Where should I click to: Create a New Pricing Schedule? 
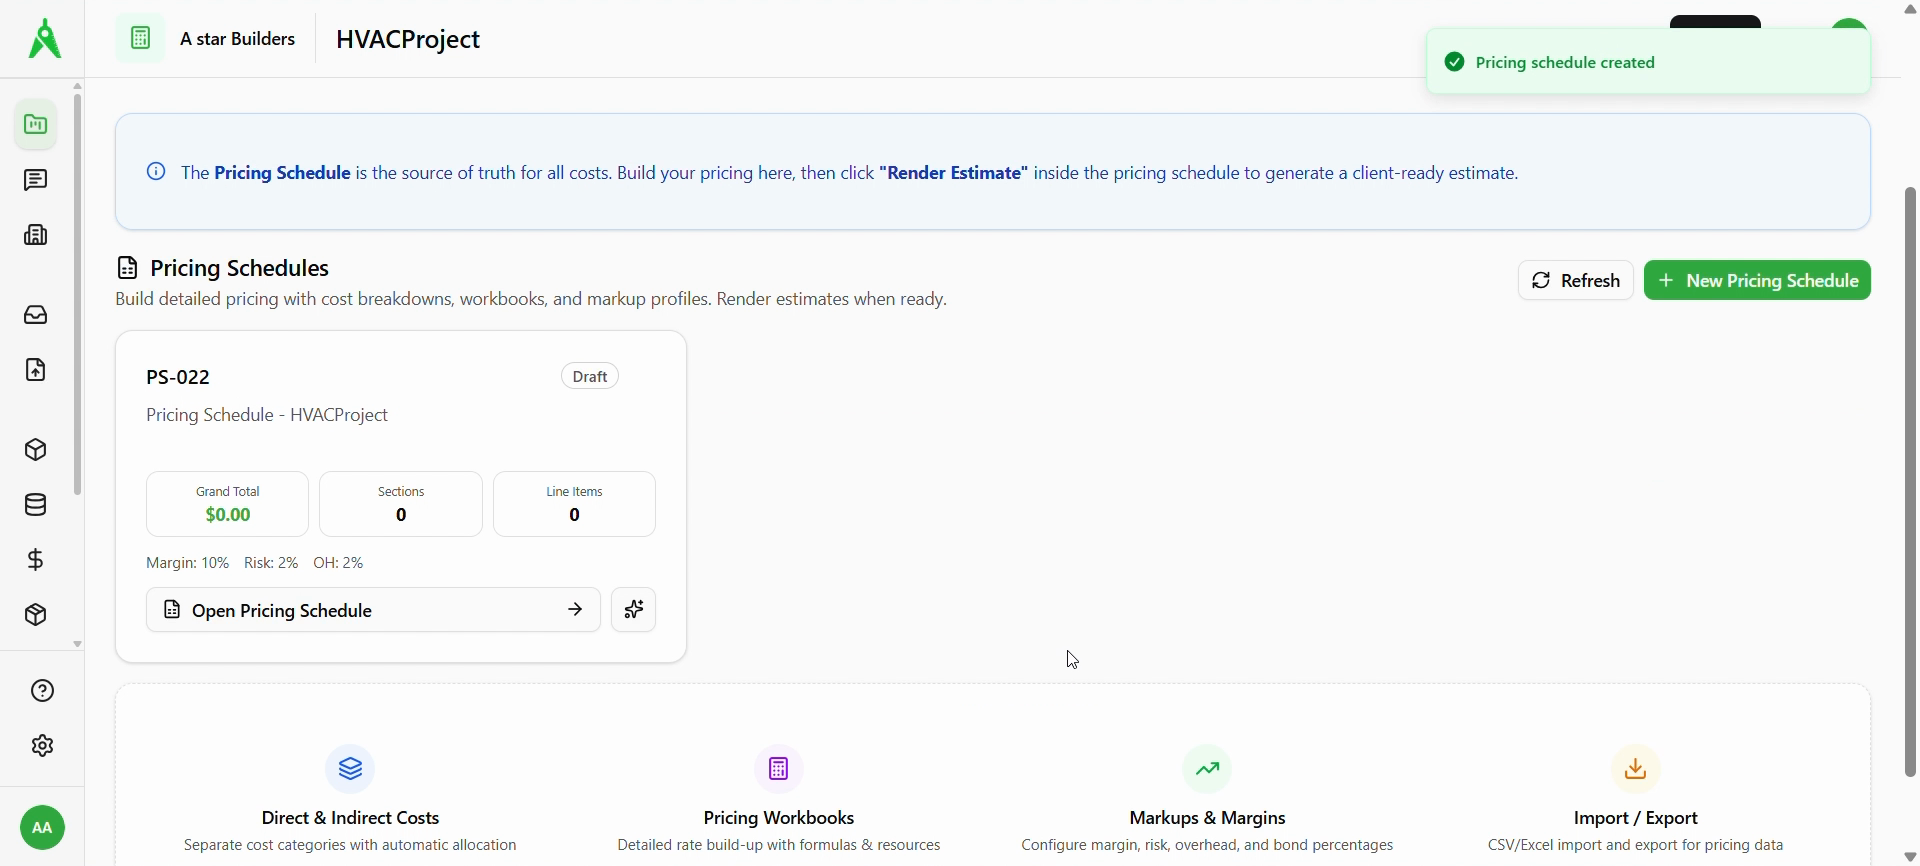pos(1757,281)
